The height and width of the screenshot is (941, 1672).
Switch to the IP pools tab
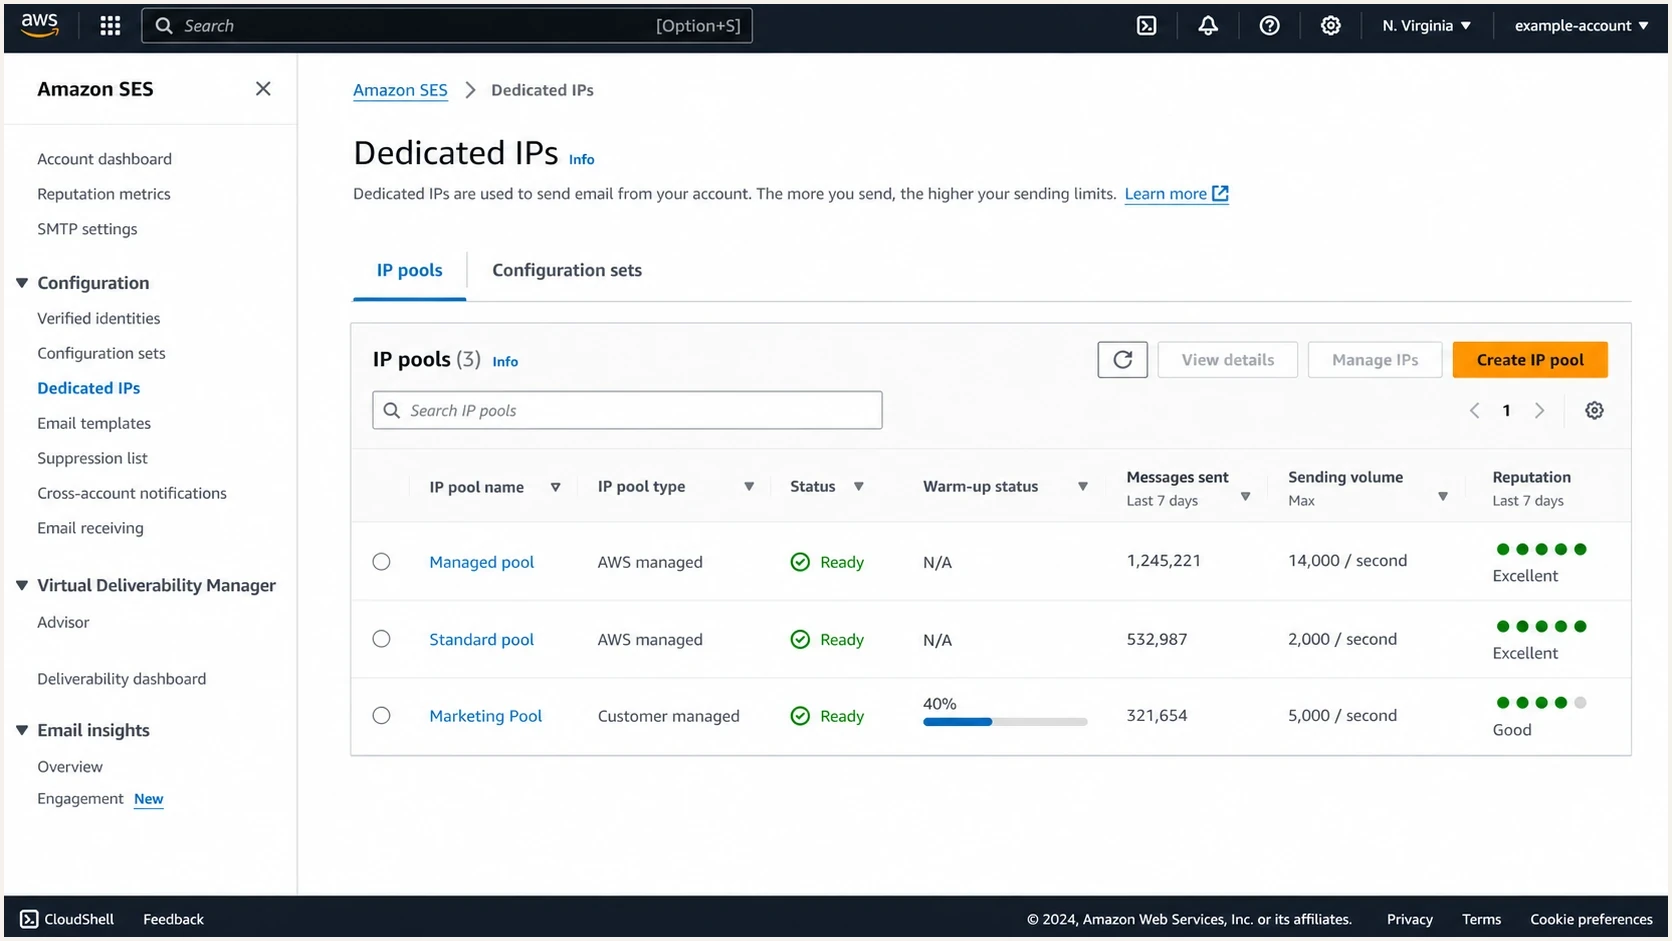pos(409,270)
